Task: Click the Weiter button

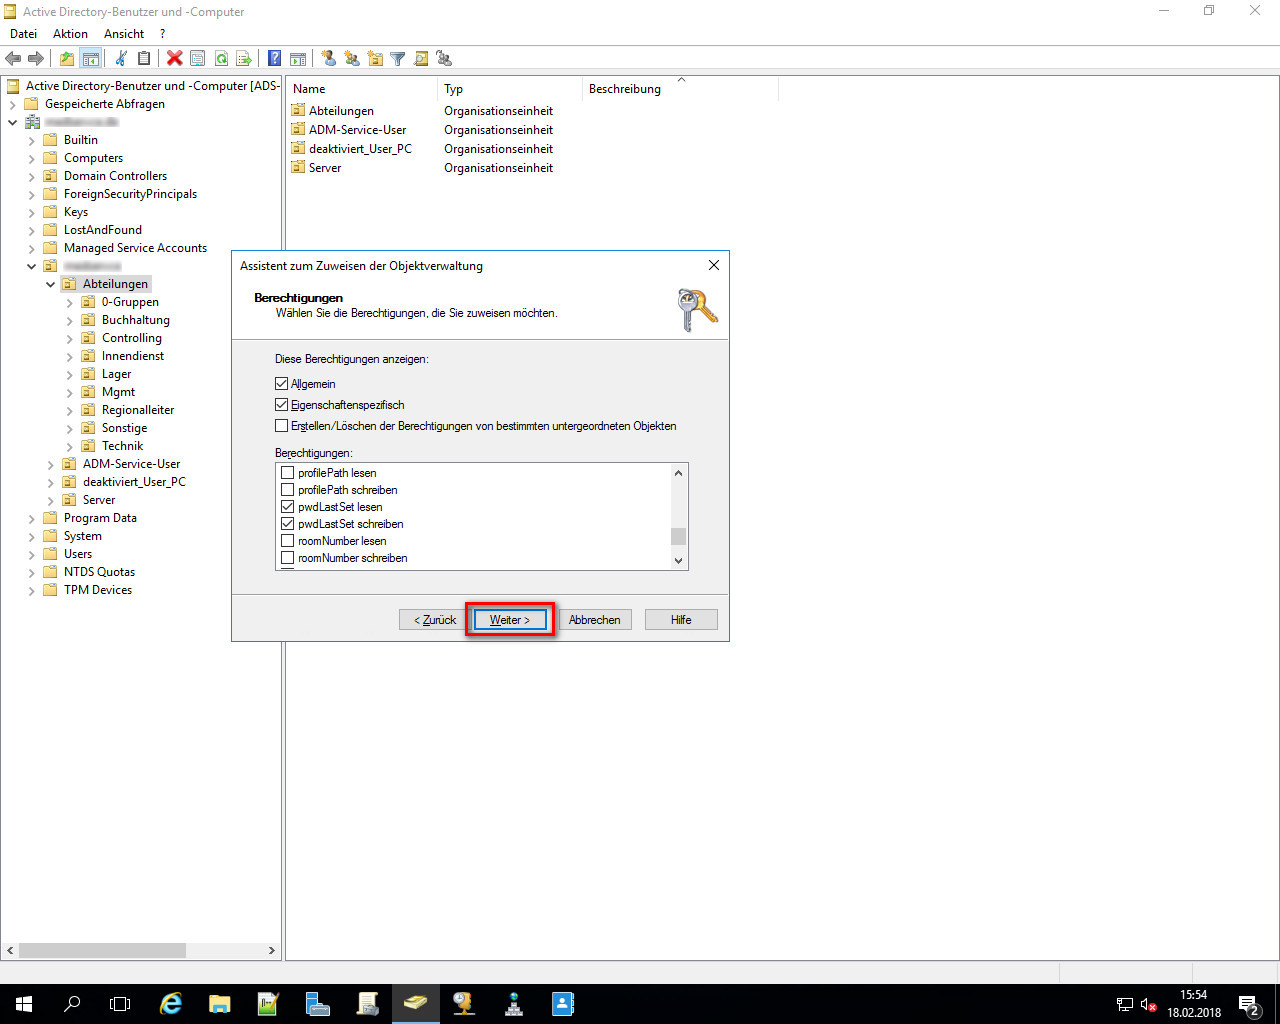Action: (510, 620)
